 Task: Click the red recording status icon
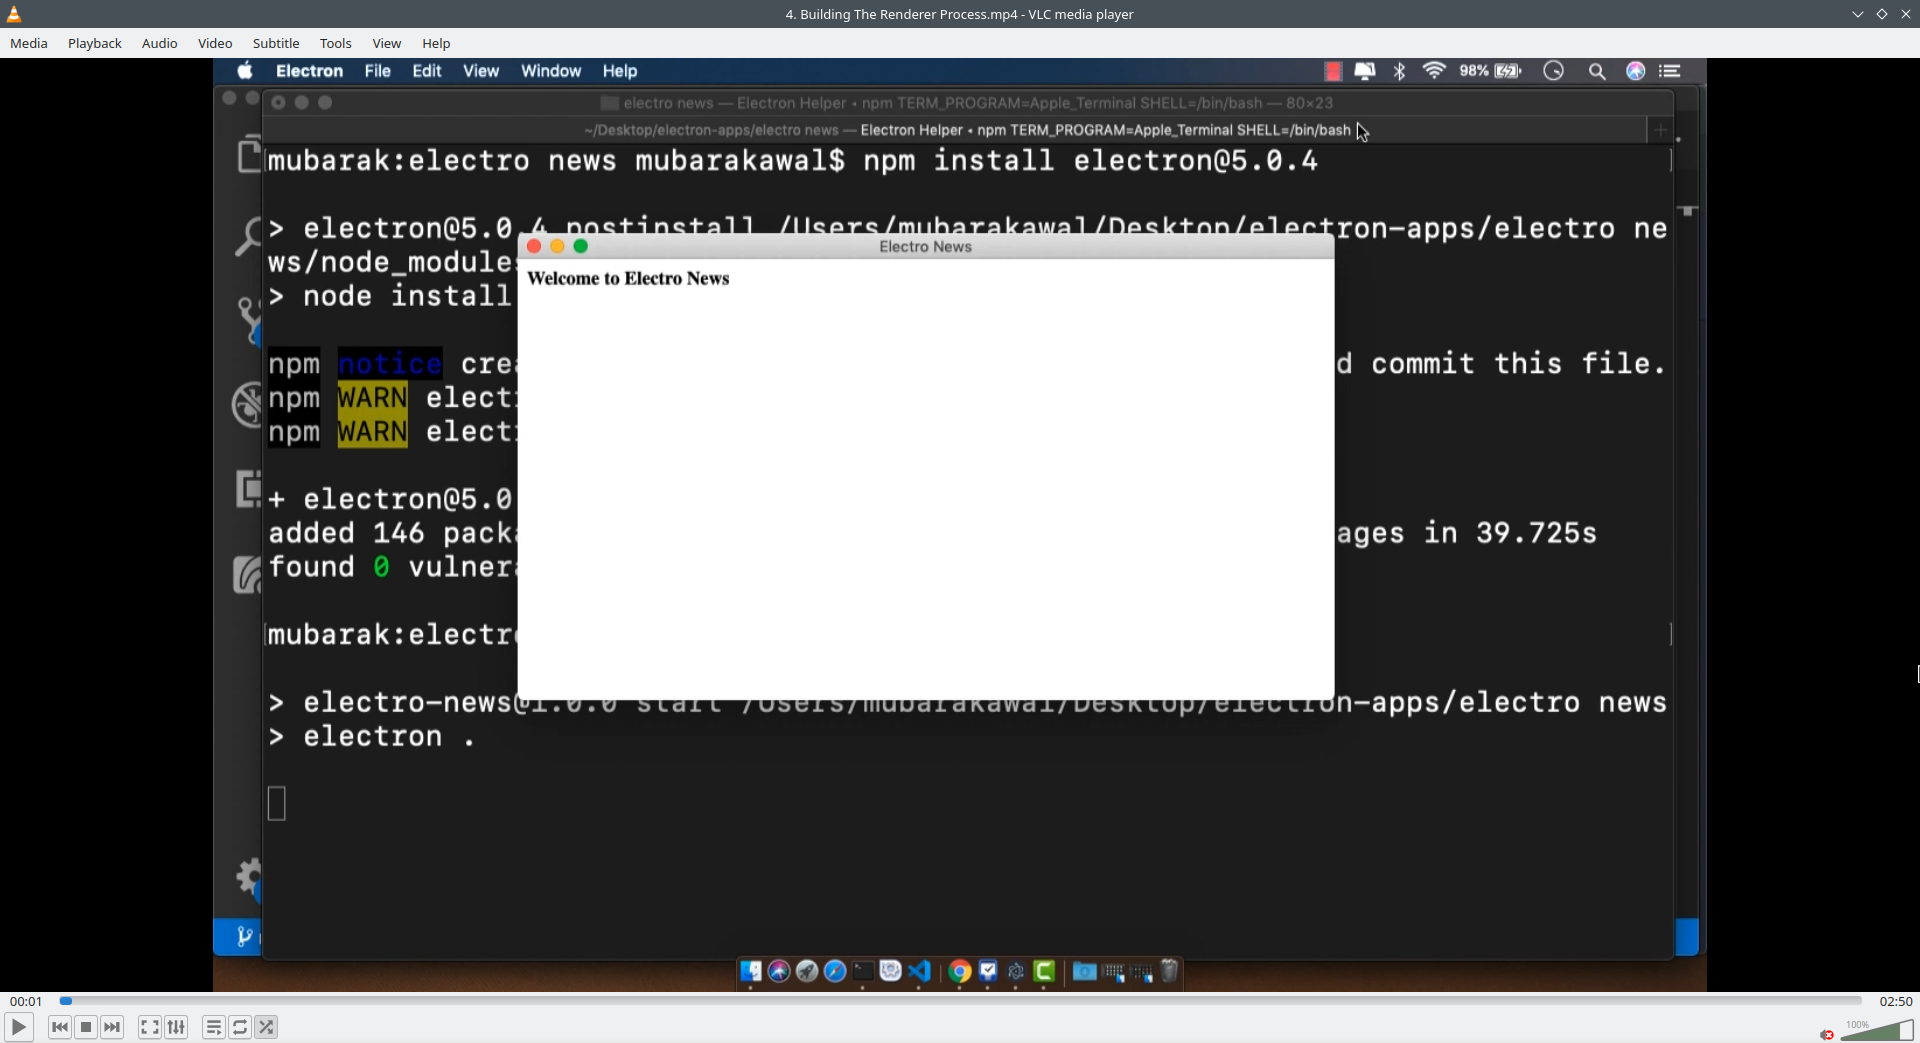coord(1333,71)
